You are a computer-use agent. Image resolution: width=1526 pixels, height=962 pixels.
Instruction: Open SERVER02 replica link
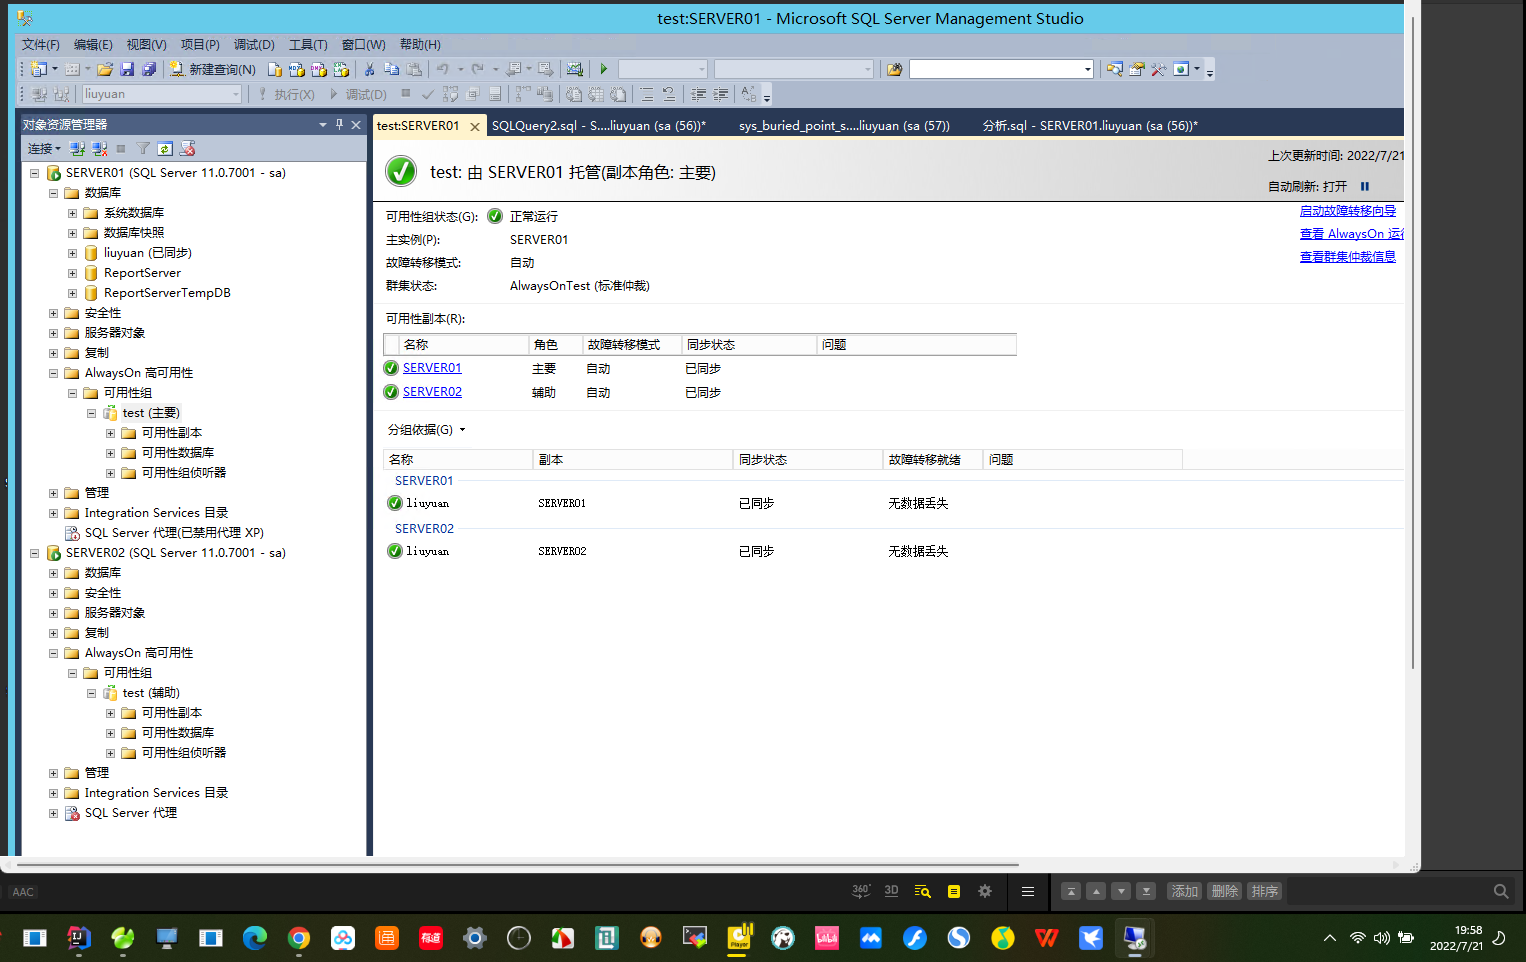(432, 392)
